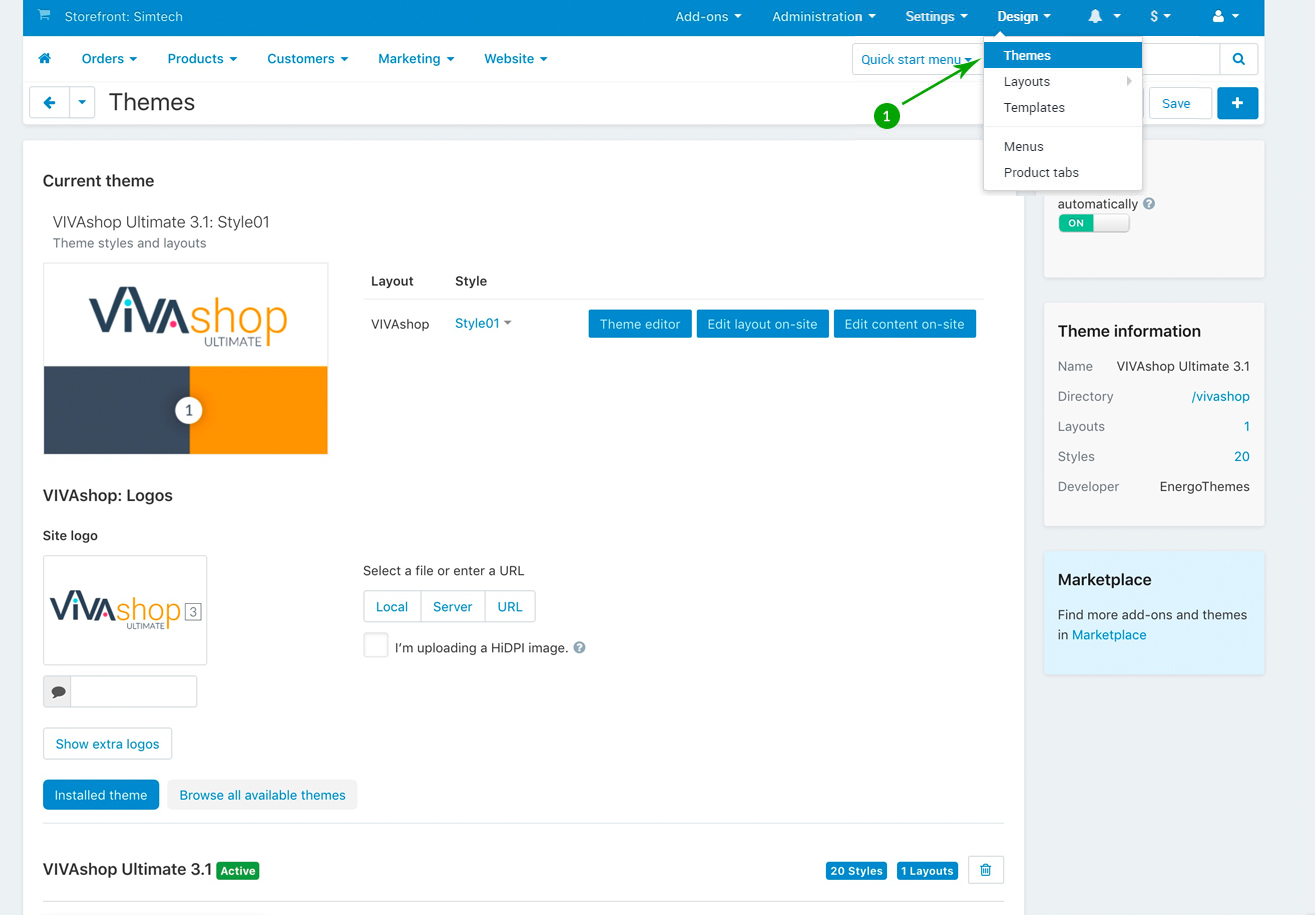This screenshot has width=1315, height=915.
Task: Click Edit content on-site button
Action: (x=905, y=324)
